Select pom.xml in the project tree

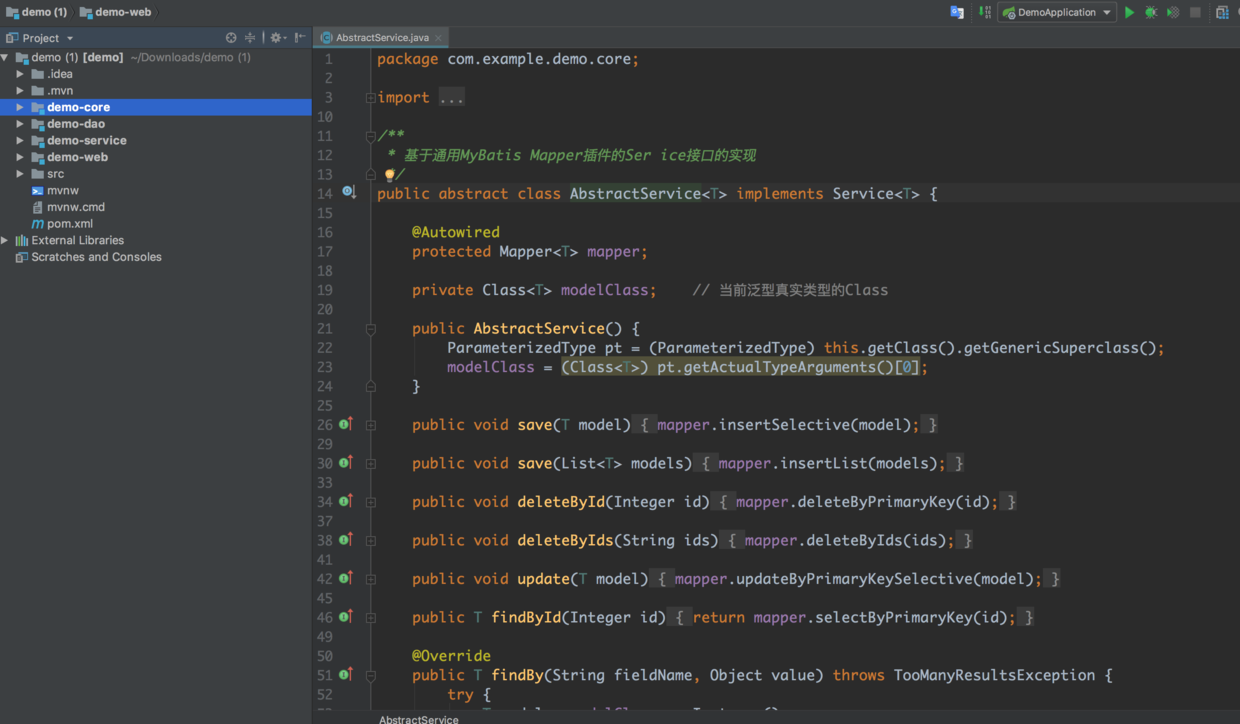point(70,224)
